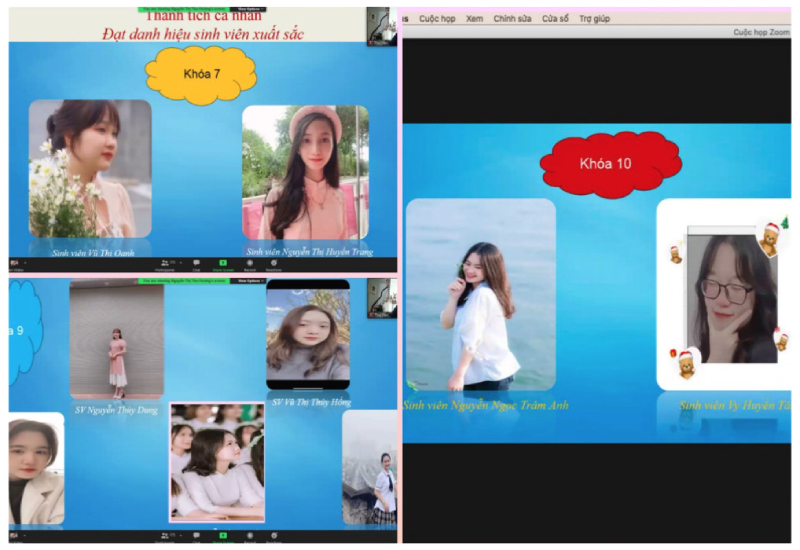
Task: Click the Khóa 7 orange cloud label
Action: pyautogui.click(x=201, y=74)
